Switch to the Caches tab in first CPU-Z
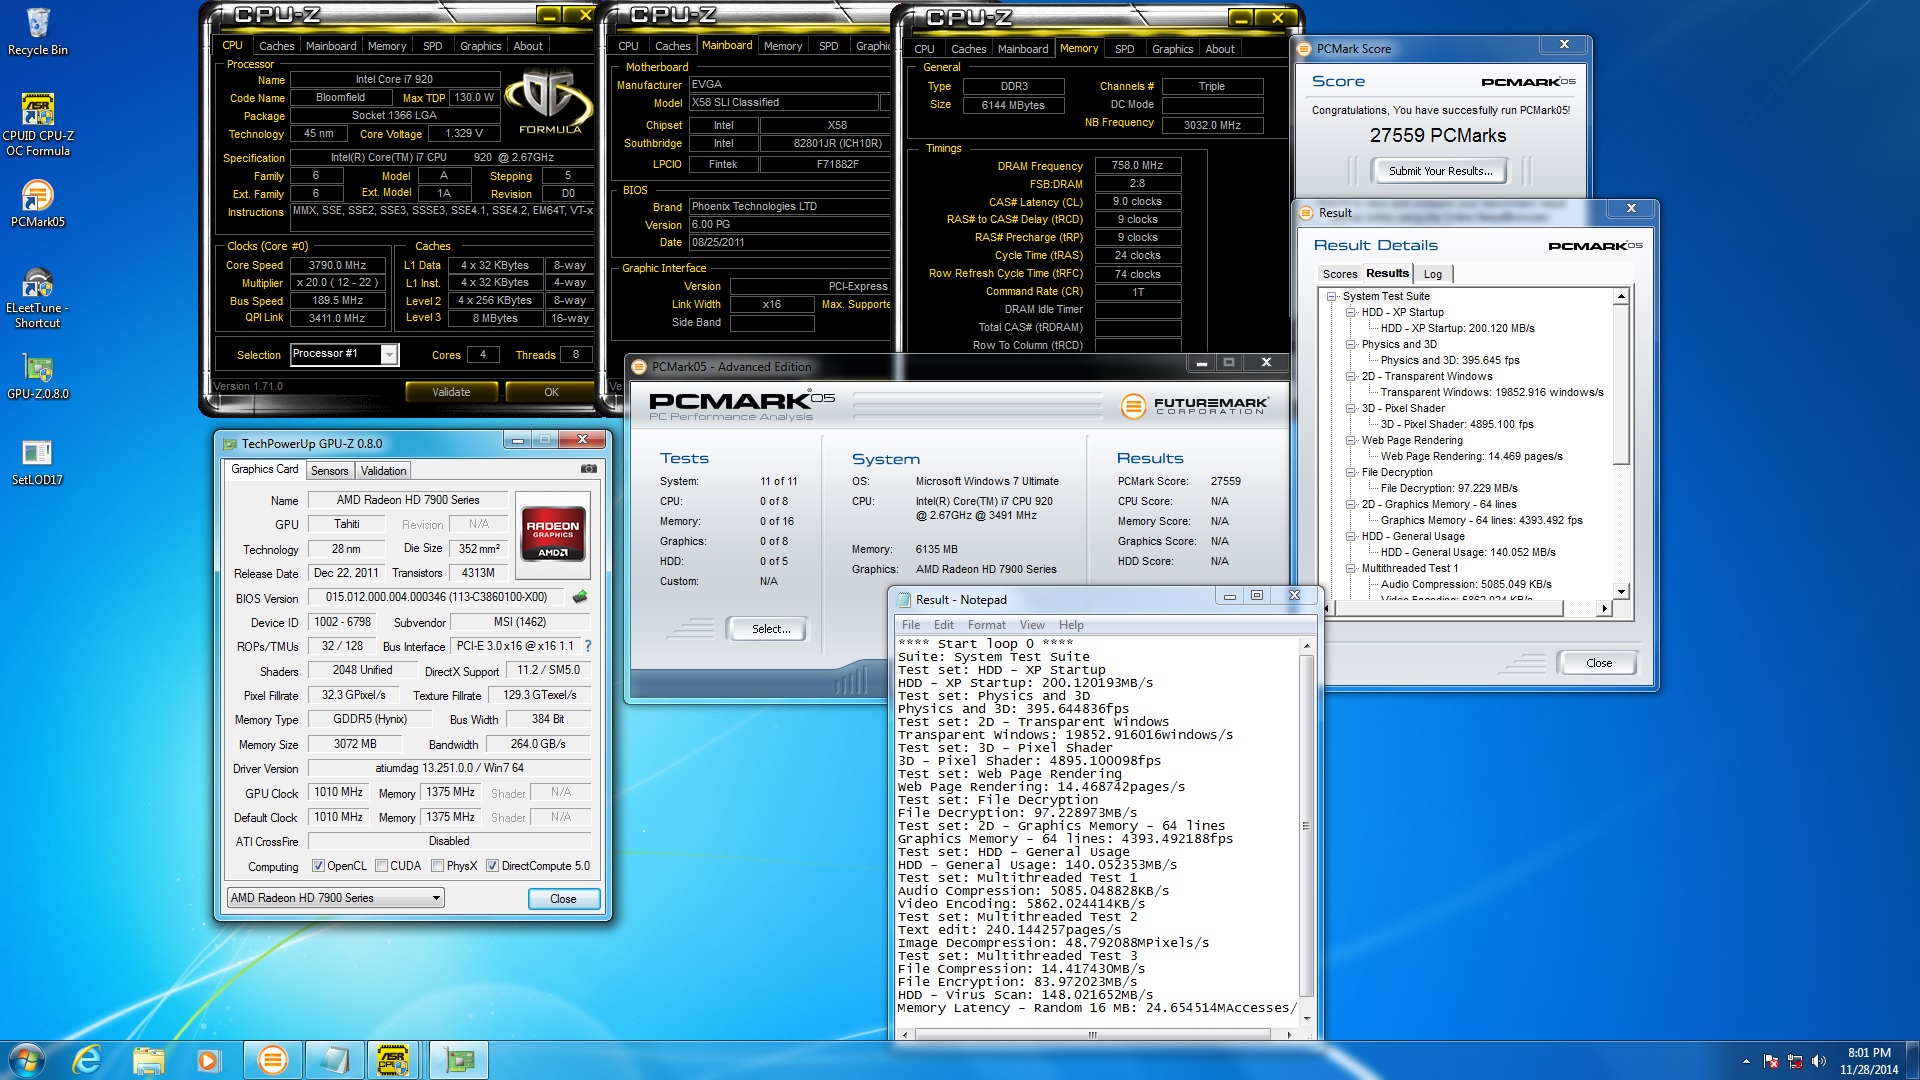The height and width of the screenshot is (1080, 1920). [276, 46]
